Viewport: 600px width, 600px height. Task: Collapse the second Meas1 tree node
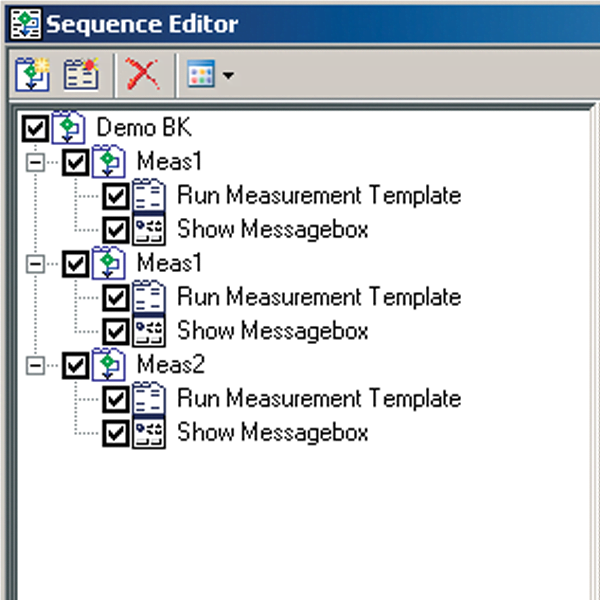[x=38, y=264]
